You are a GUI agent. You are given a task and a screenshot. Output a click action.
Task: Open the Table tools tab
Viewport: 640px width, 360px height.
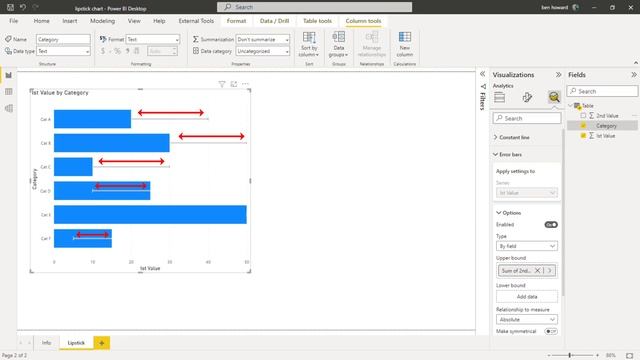tap(317, 21)
